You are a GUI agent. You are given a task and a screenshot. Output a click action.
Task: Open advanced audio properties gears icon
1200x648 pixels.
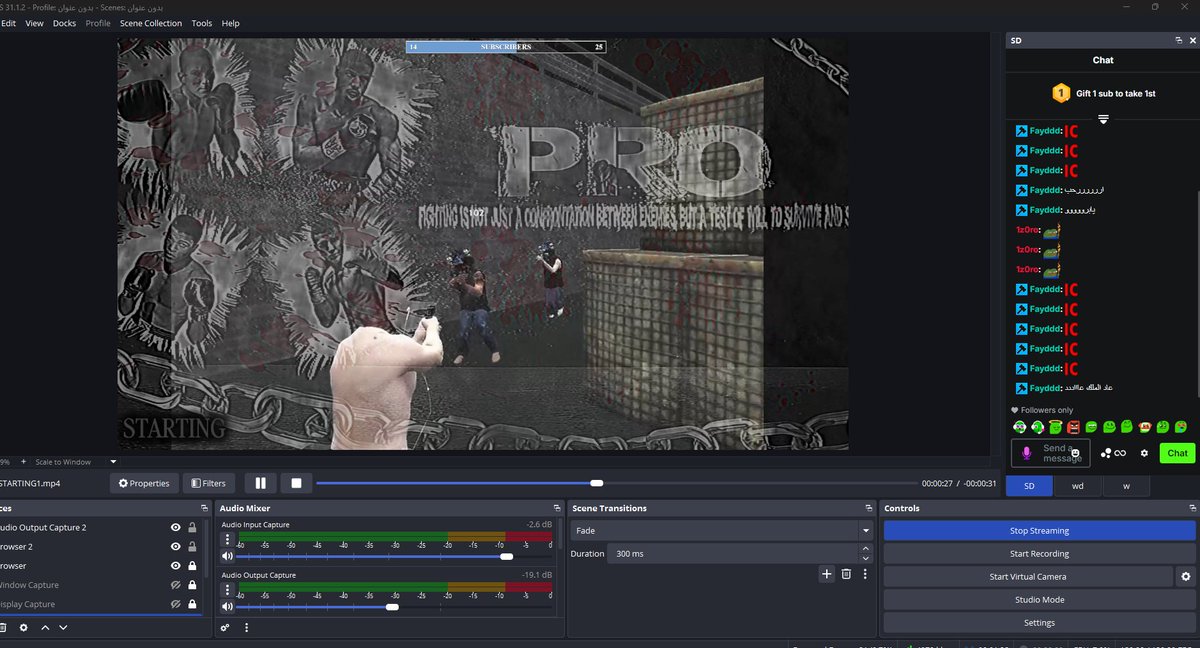click(x=225, y=628)
